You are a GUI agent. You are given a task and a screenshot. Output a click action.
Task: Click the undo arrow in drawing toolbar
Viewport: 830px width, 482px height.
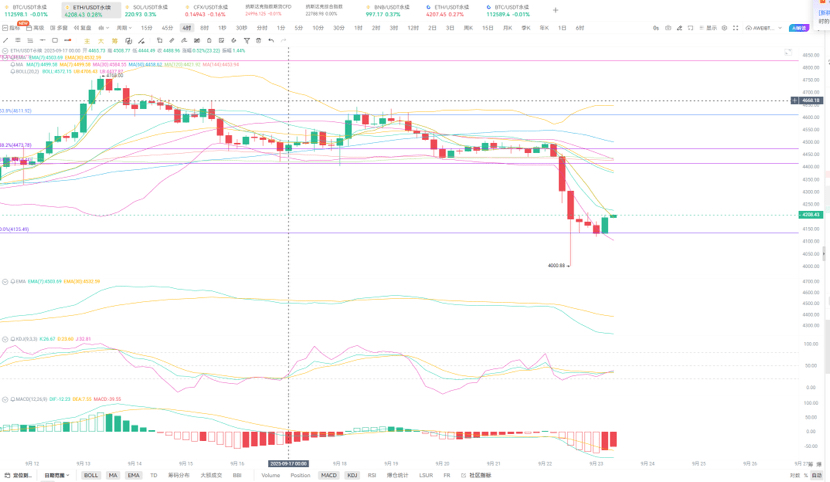pyautogui.click(x=271, y=41)
